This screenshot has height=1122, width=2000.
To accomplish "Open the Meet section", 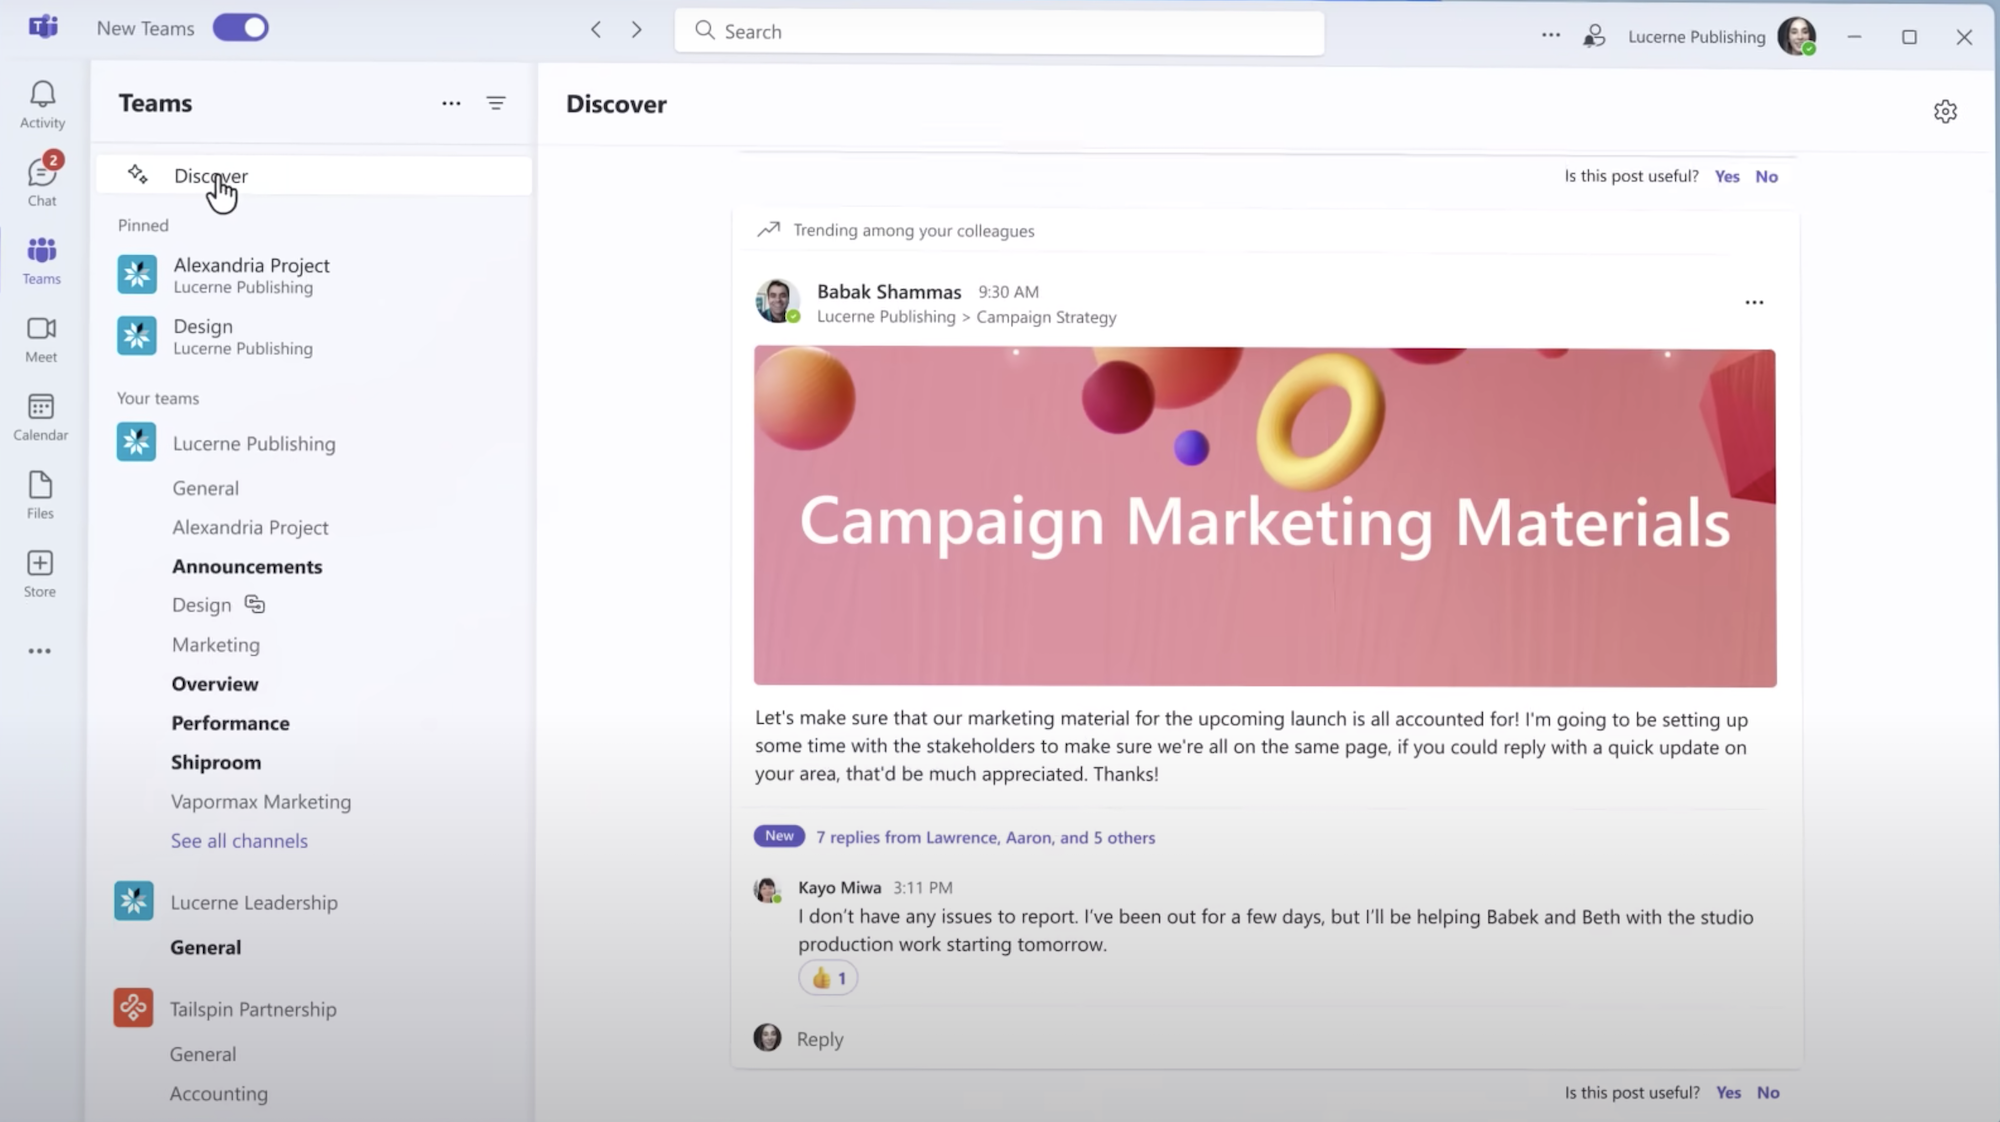I will point(41,339).
